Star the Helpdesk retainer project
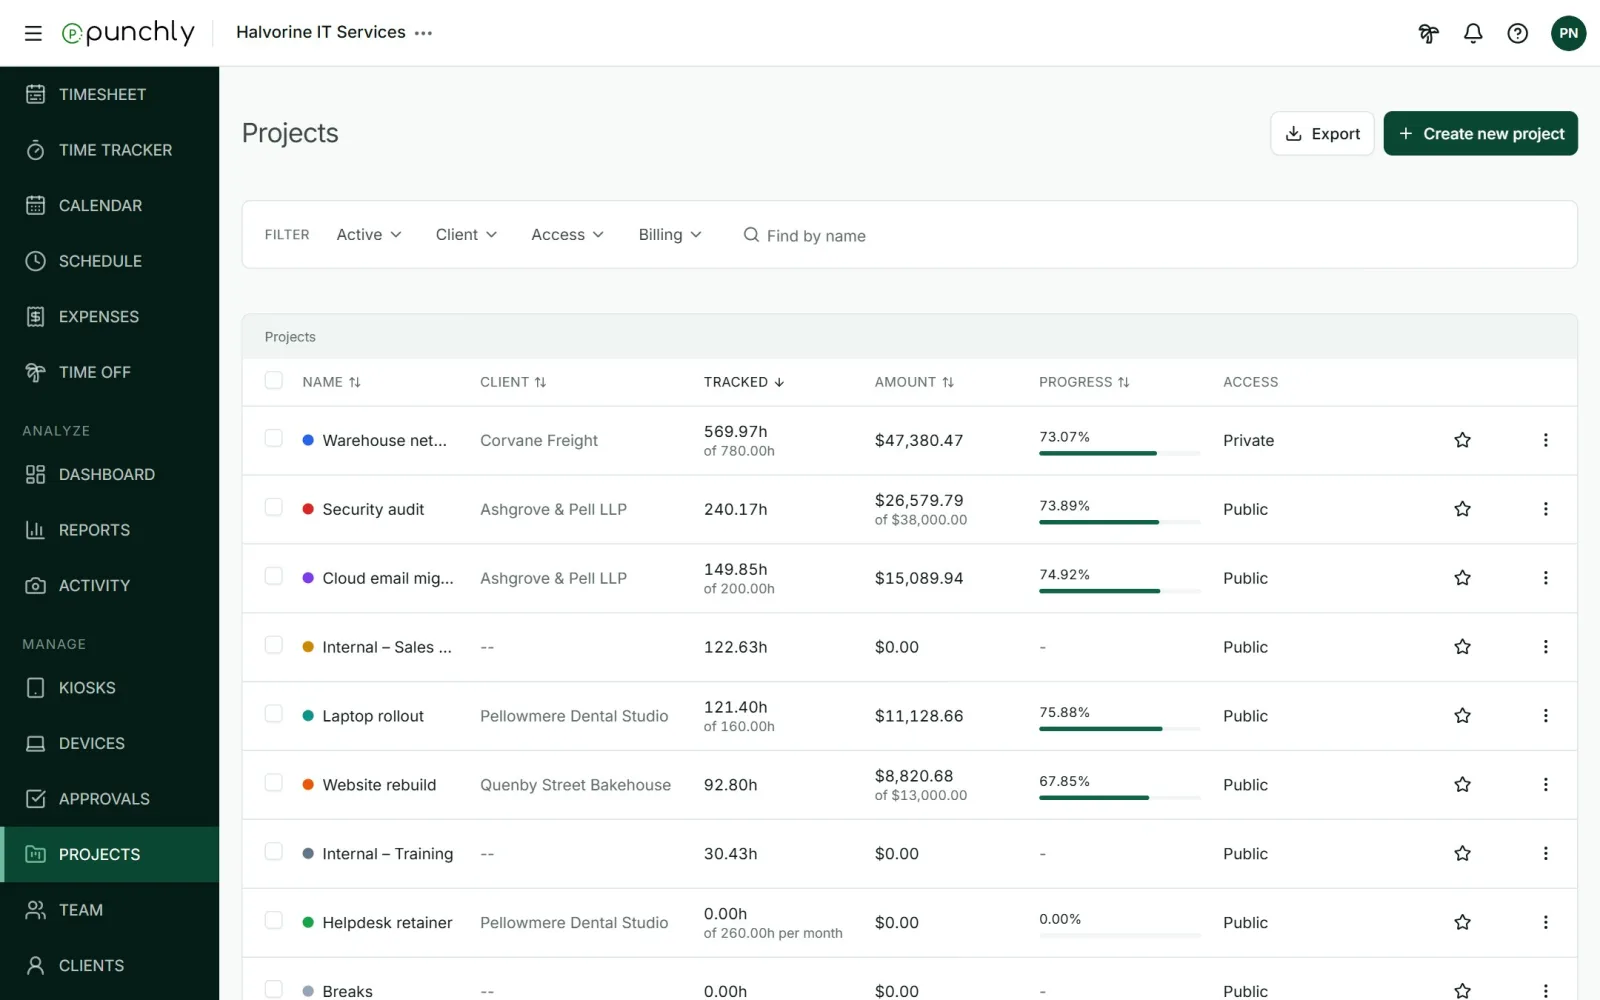This screenshot has height=1000, width=1600. pyautogui.click(x=1462, y=922)
